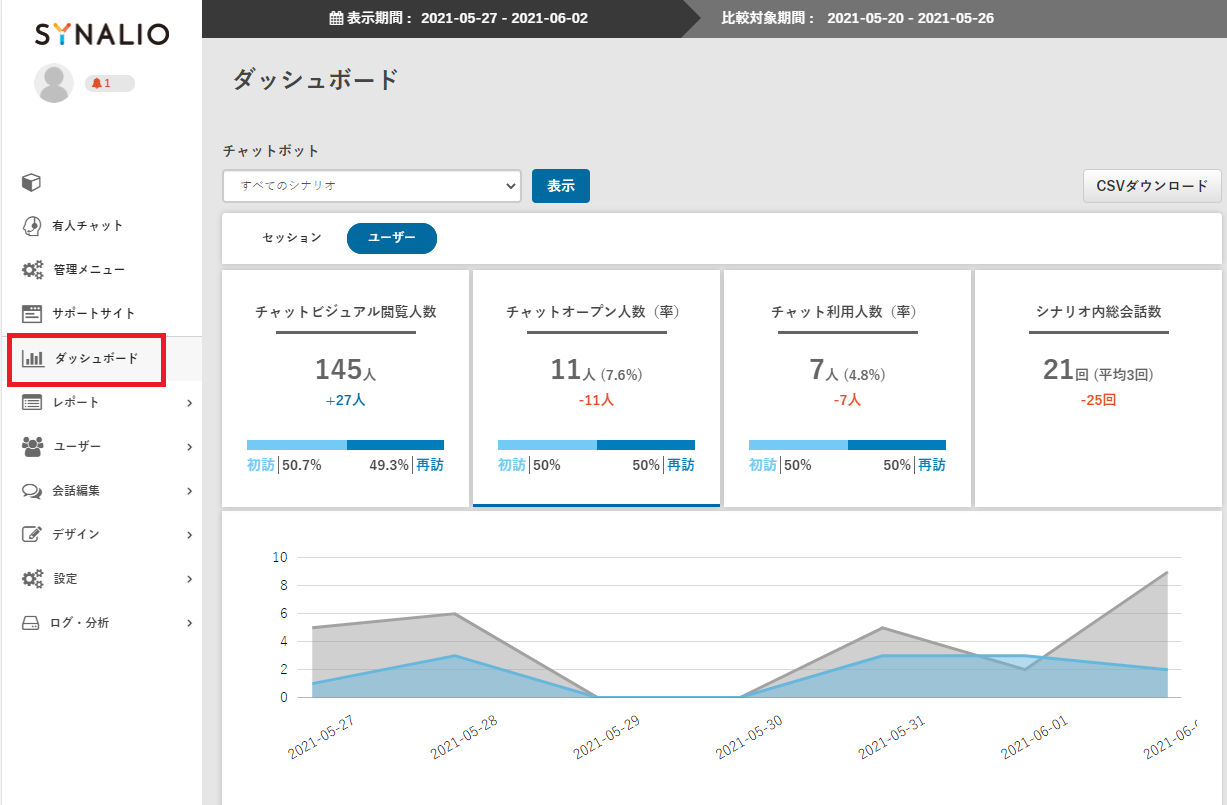Click the デザイン pencil edit icon
This screenshot has width=1227, height=805.
[x=32, y=535]
